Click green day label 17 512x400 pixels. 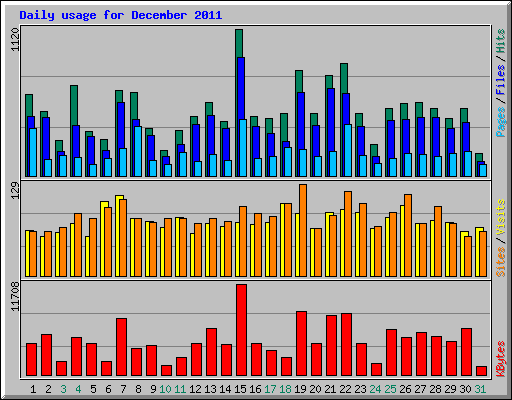(x=270, y=389)
